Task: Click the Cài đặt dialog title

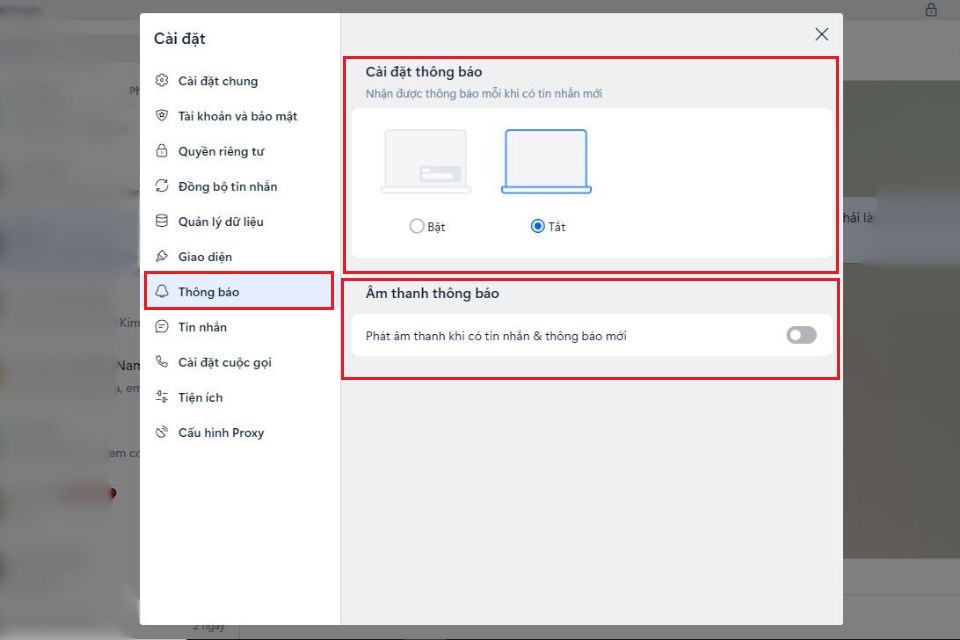Action: coord(179,39)
